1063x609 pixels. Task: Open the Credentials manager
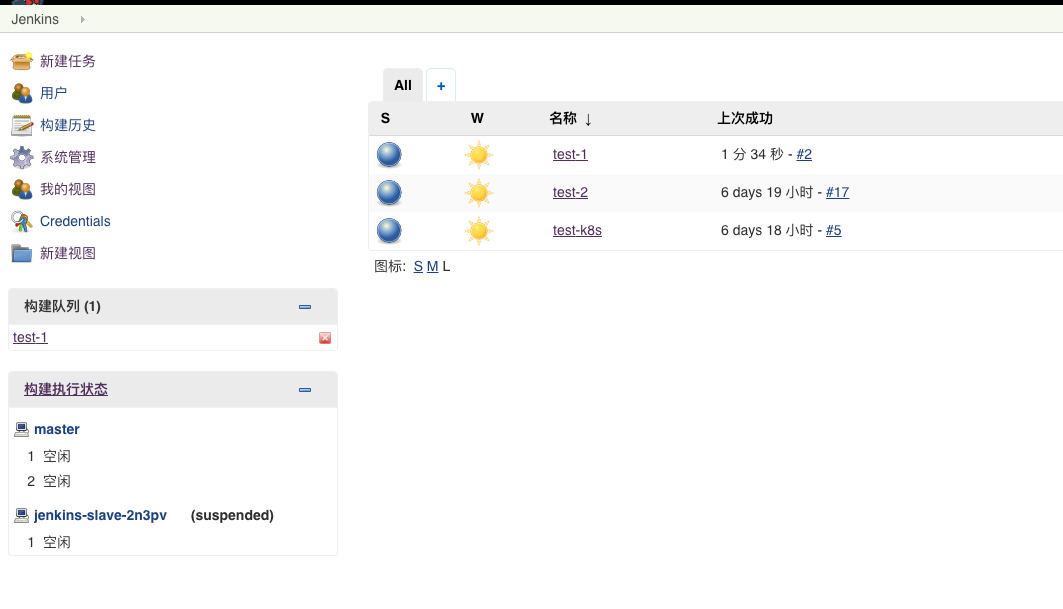74,221
